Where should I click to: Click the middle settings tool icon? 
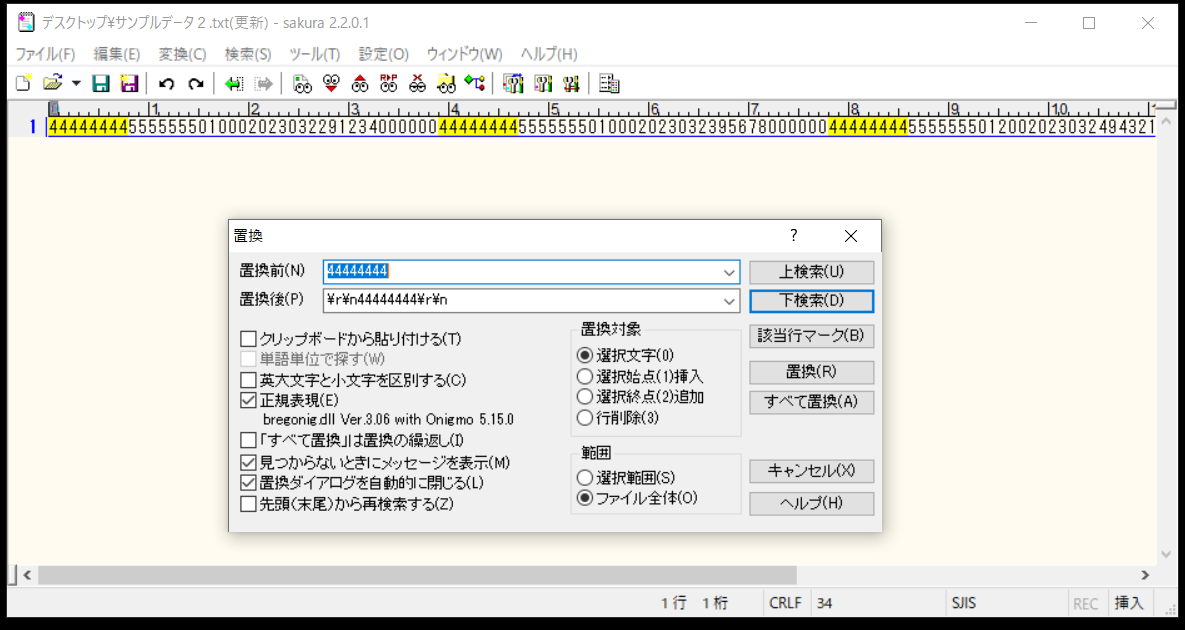(x=543, y=83)
